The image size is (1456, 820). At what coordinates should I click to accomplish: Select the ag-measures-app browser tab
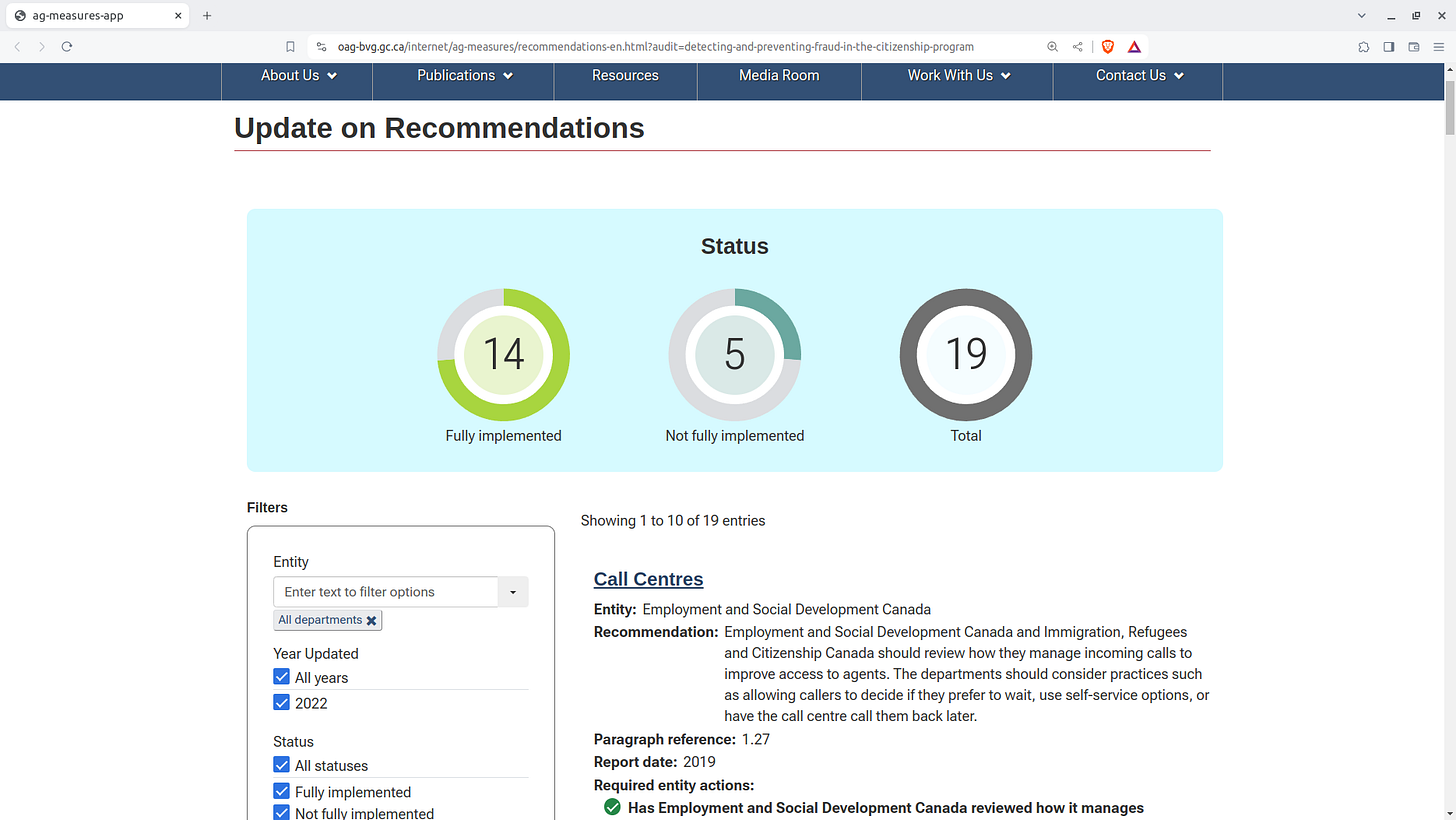click(96, 16)
